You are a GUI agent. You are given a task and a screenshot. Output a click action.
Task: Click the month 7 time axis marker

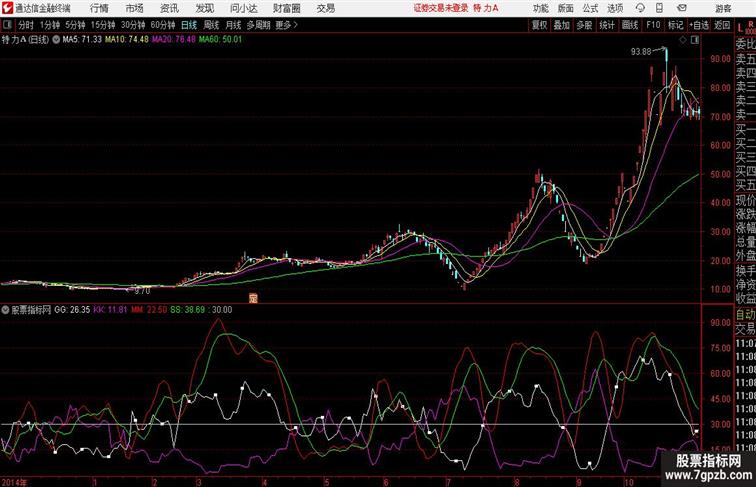pos(448,482)
